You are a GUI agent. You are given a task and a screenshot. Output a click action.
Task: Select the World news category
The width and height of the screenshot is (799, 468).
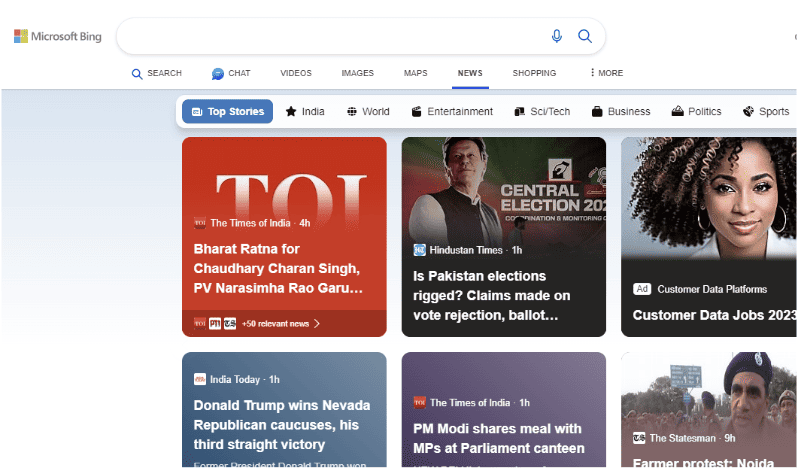tap(368, 111)
